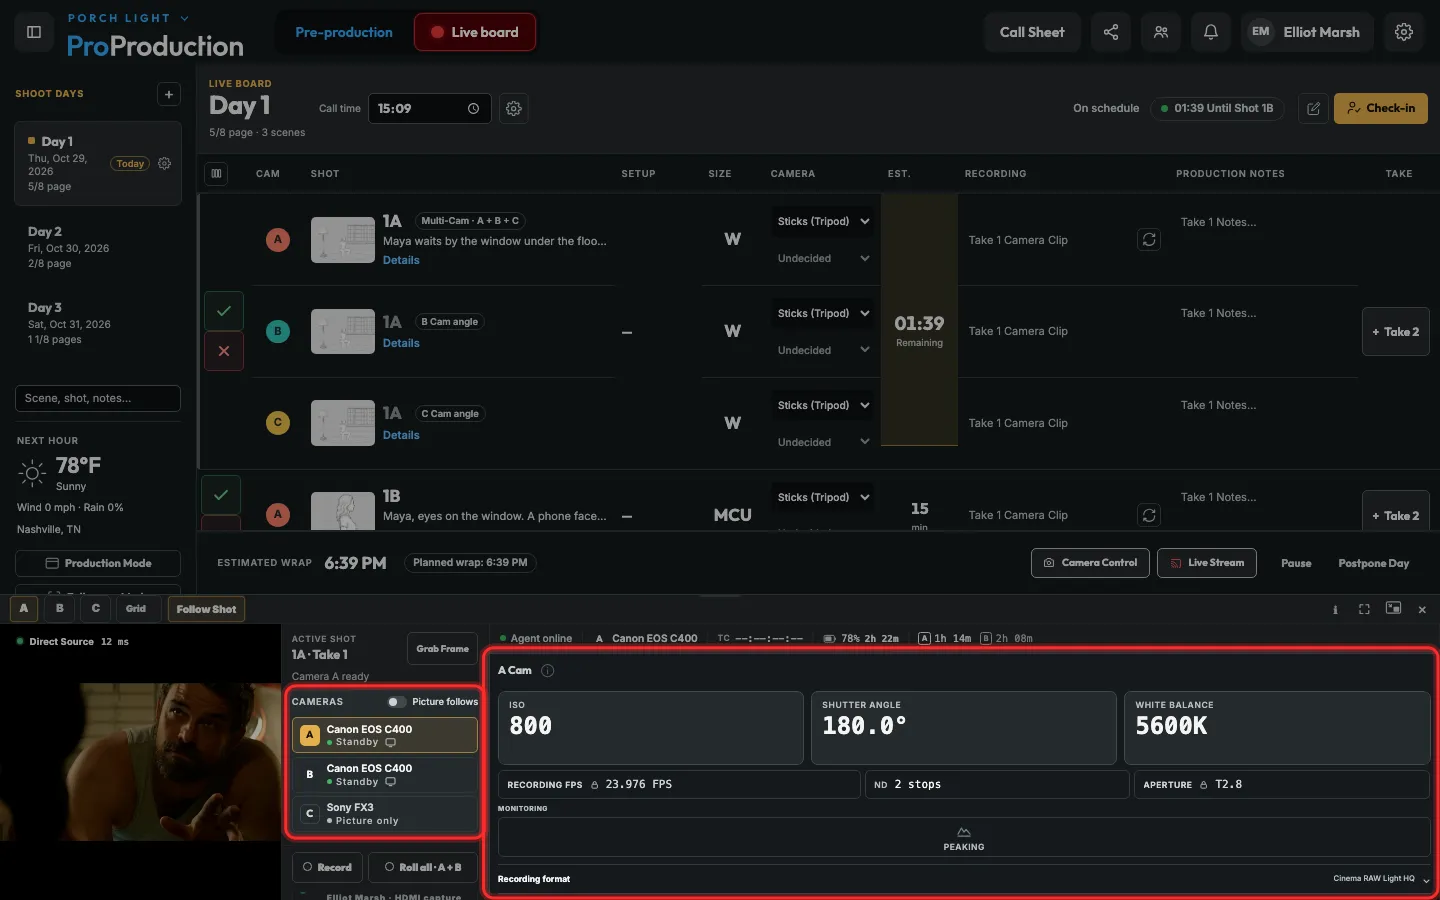
Task: Reject shot 1A with the red X
Action: tap(224, 351)
